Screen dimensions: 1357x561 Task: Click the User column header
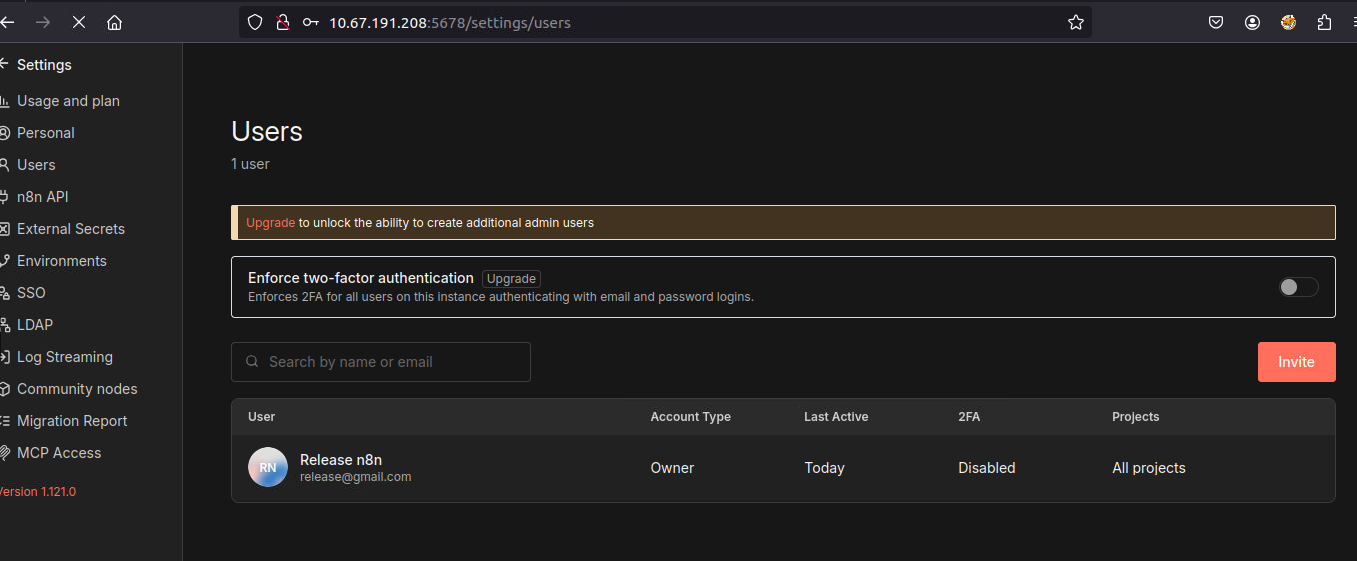point(262,417)
